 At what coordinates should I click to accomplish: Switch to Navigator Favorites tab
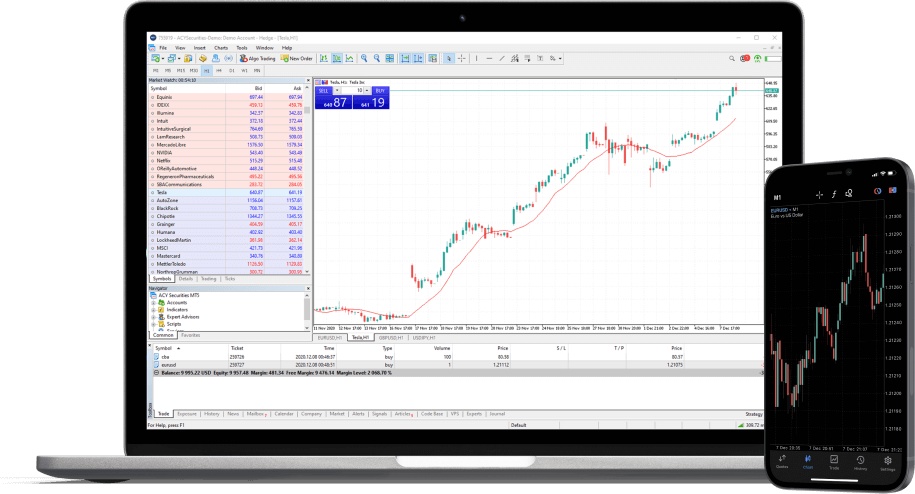(190, 335)
